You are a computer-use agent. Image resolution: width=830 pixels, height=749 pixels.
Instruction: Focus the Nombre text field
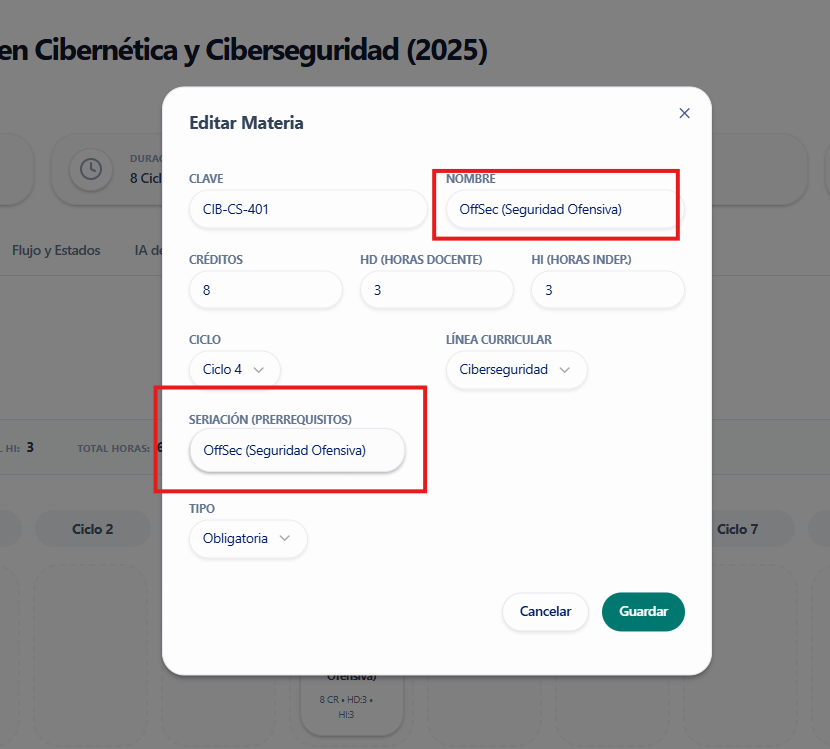coord(562,209)
